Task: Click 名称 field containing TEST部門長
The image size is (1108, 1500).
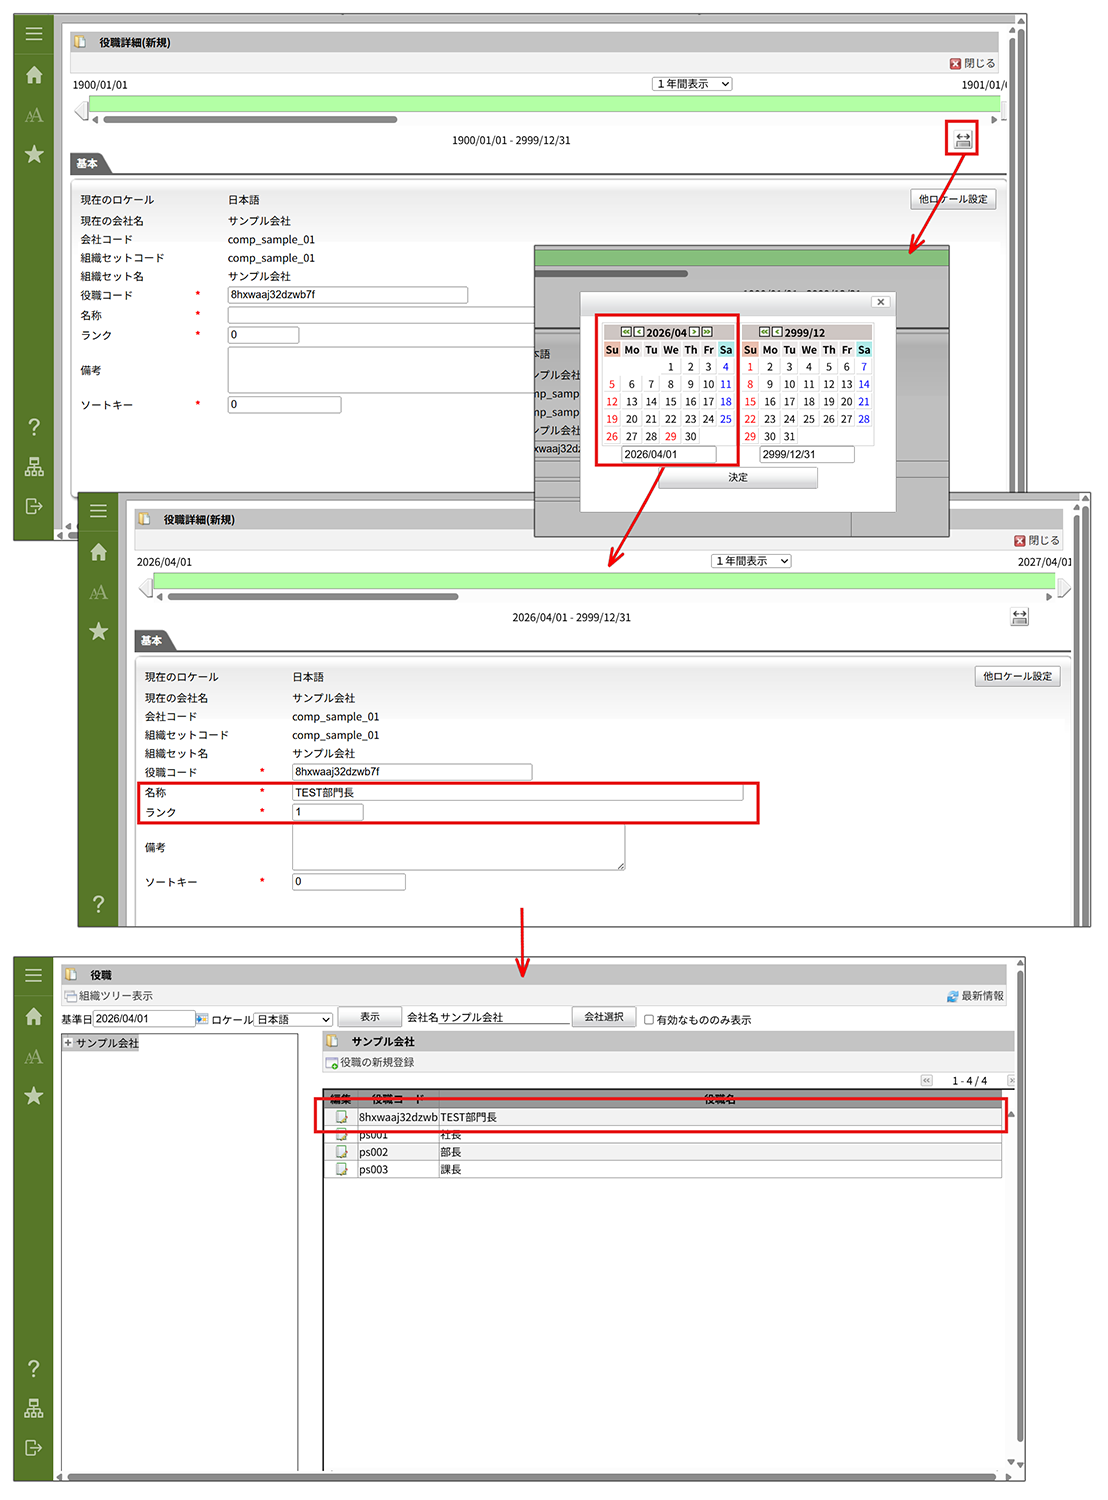Action: tap(517, 793)
